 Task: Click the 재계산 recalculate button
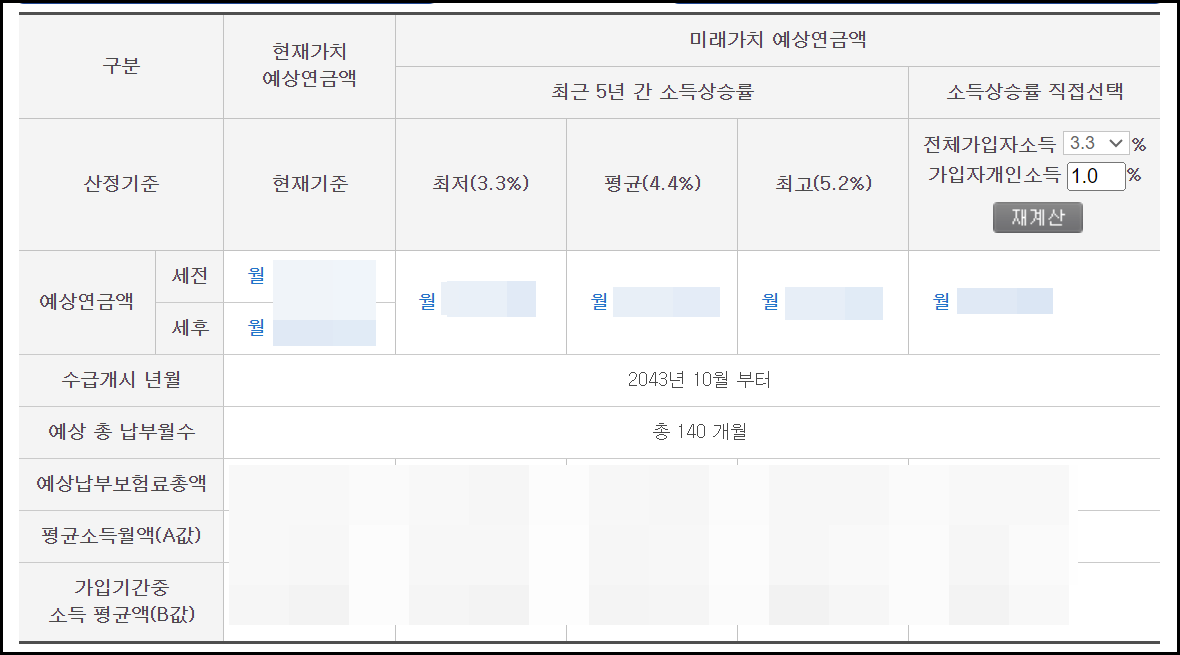[x=1037, y=215]
